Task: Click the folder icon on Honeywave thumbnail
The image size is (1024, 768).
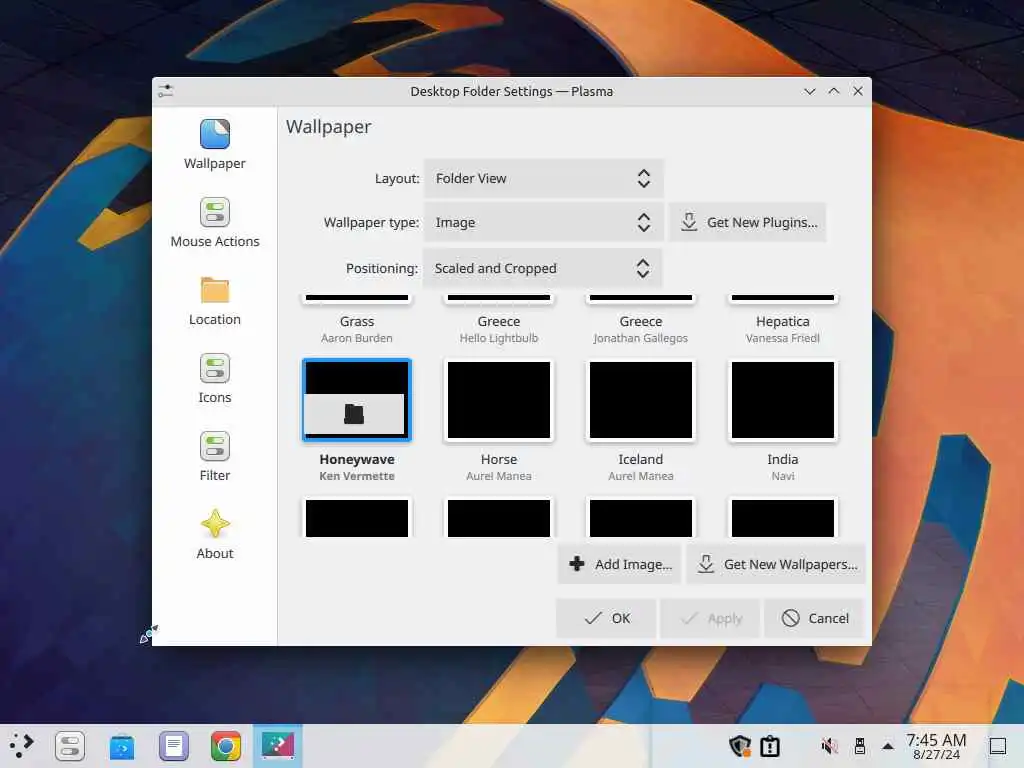Action: pos(354,414)
